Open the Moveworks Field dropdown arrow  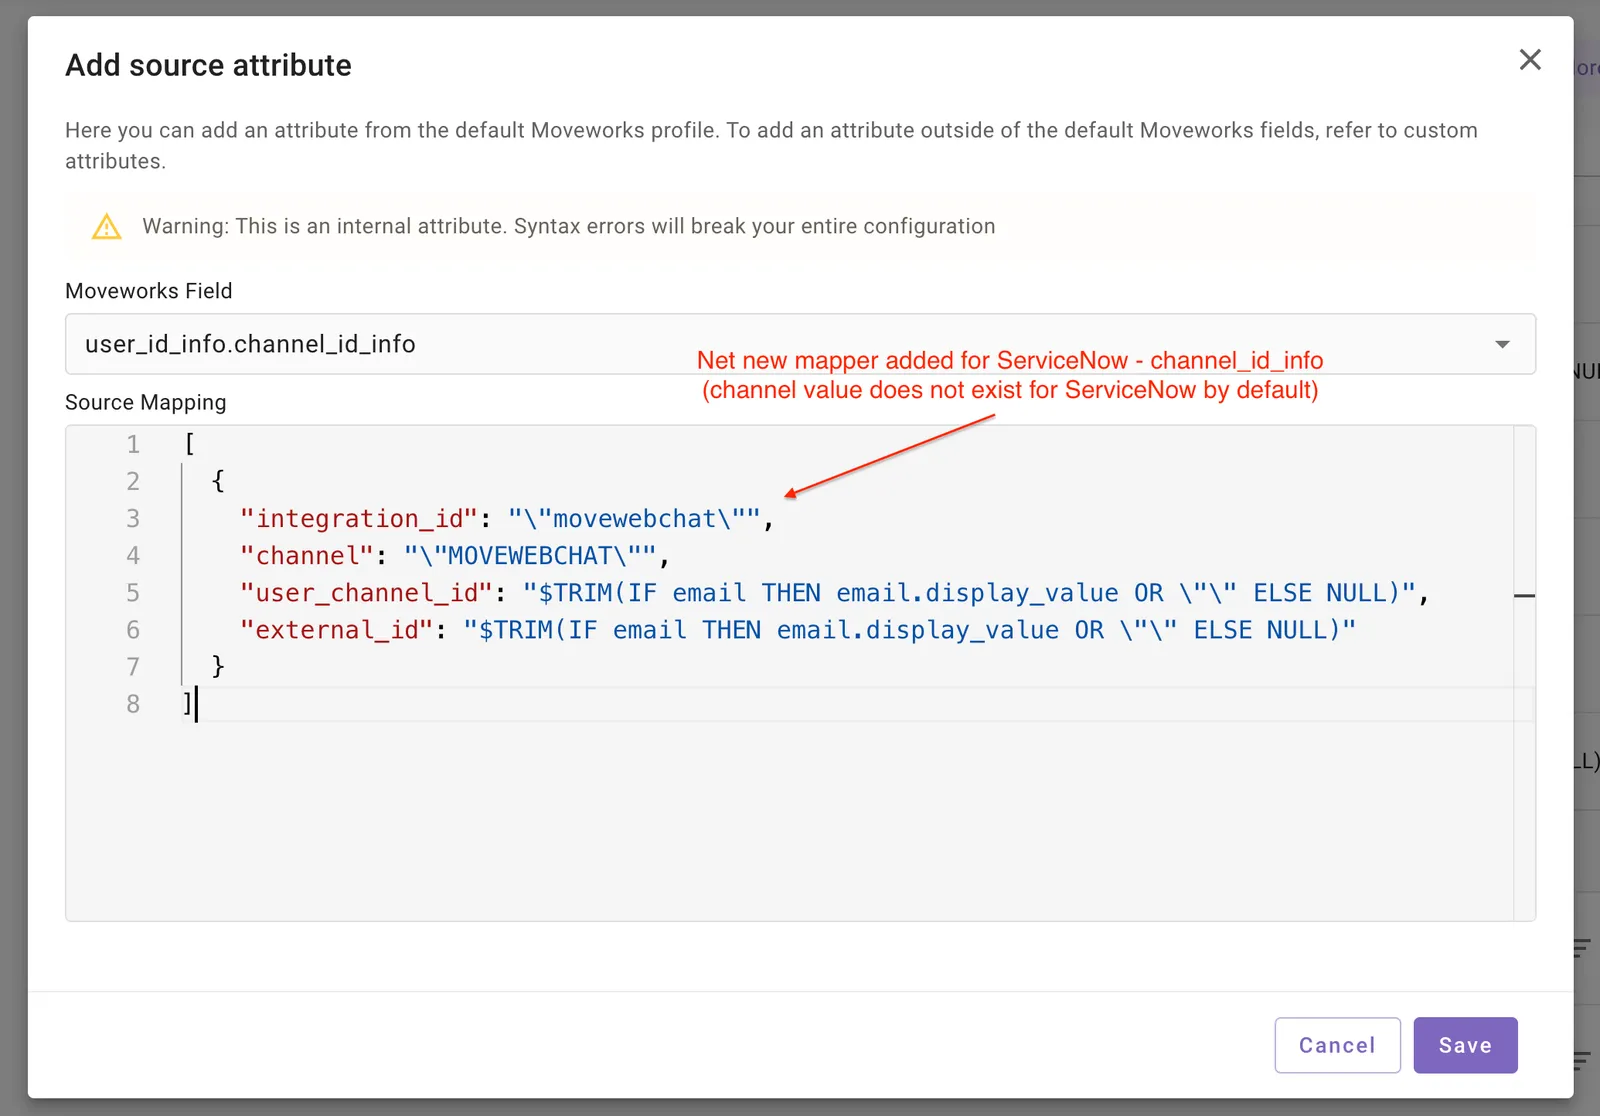1502,344
